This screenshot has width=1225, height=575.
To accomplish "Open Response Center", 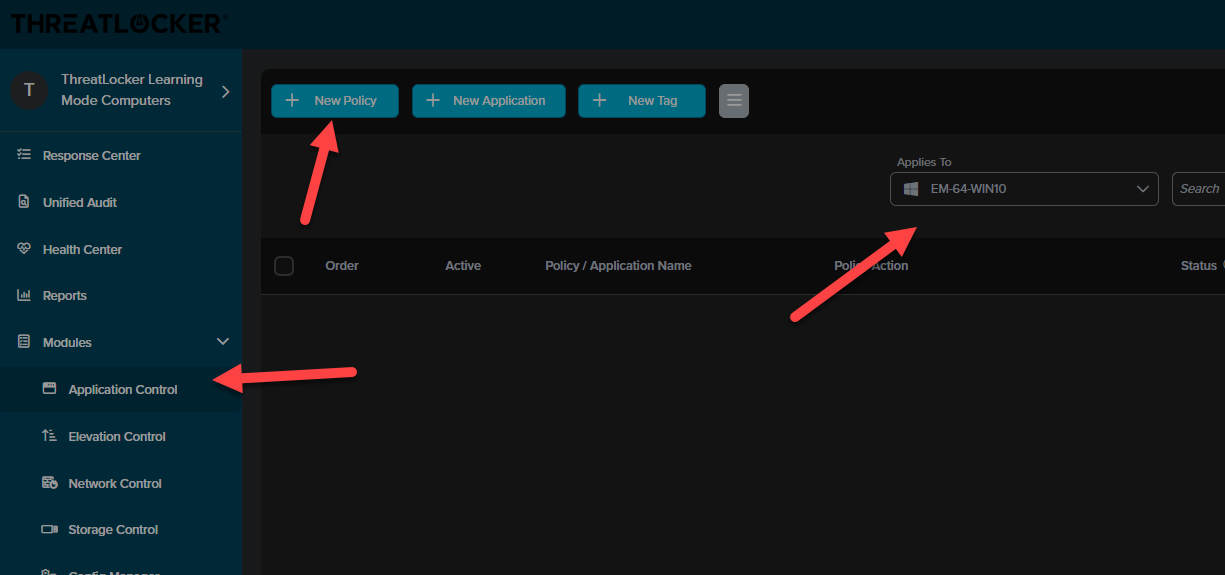I will [x=91, y=155].
